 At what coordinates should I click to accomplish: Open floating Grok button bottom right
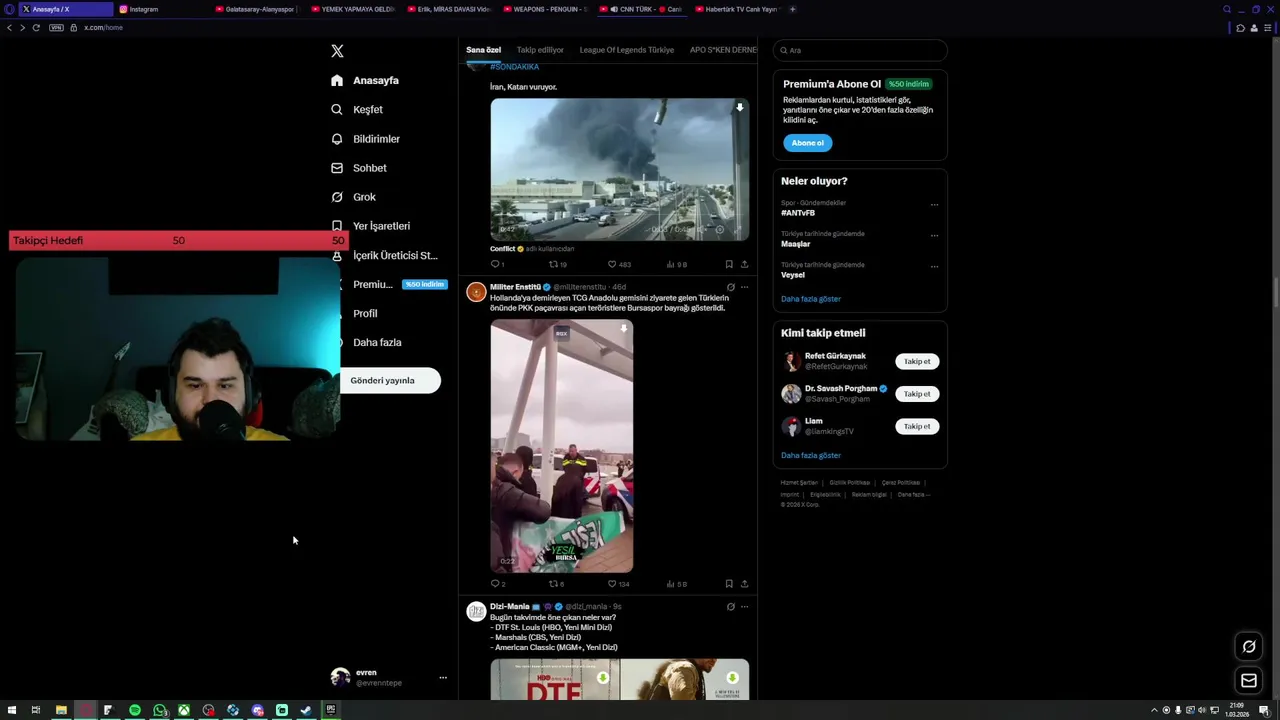pyautogui.click(x=1249, y=647)
